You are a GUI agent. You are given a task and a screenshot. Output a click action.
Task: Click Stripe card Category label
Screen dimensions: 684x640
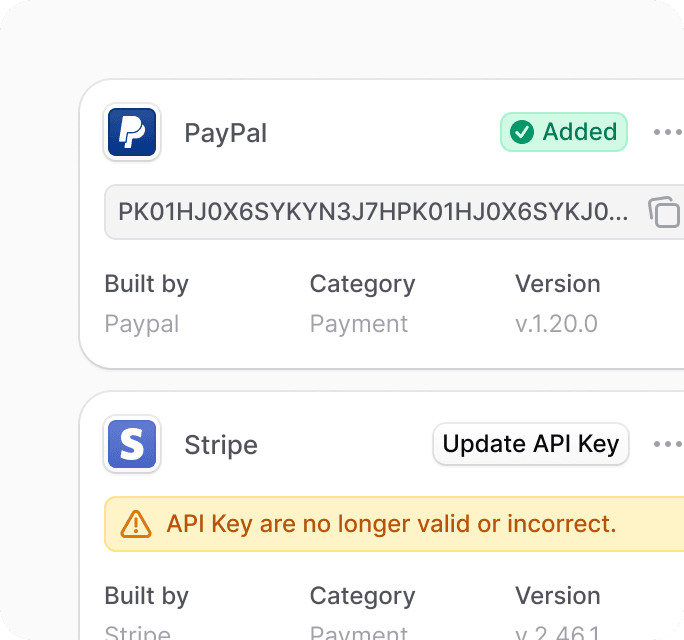point(363,596)
